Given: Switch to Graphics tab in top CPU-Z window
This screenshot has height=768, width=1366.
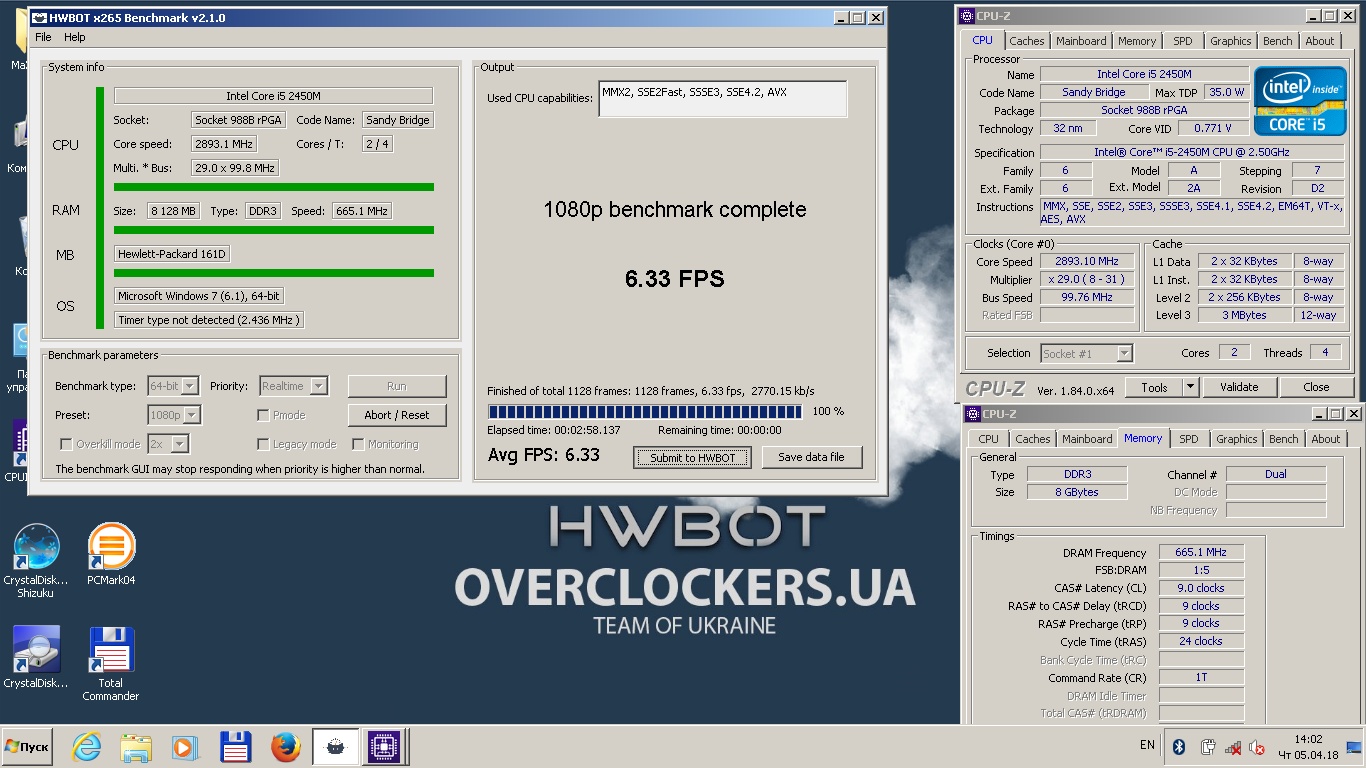Looking at the screenshot, I should click(1230, 41).
